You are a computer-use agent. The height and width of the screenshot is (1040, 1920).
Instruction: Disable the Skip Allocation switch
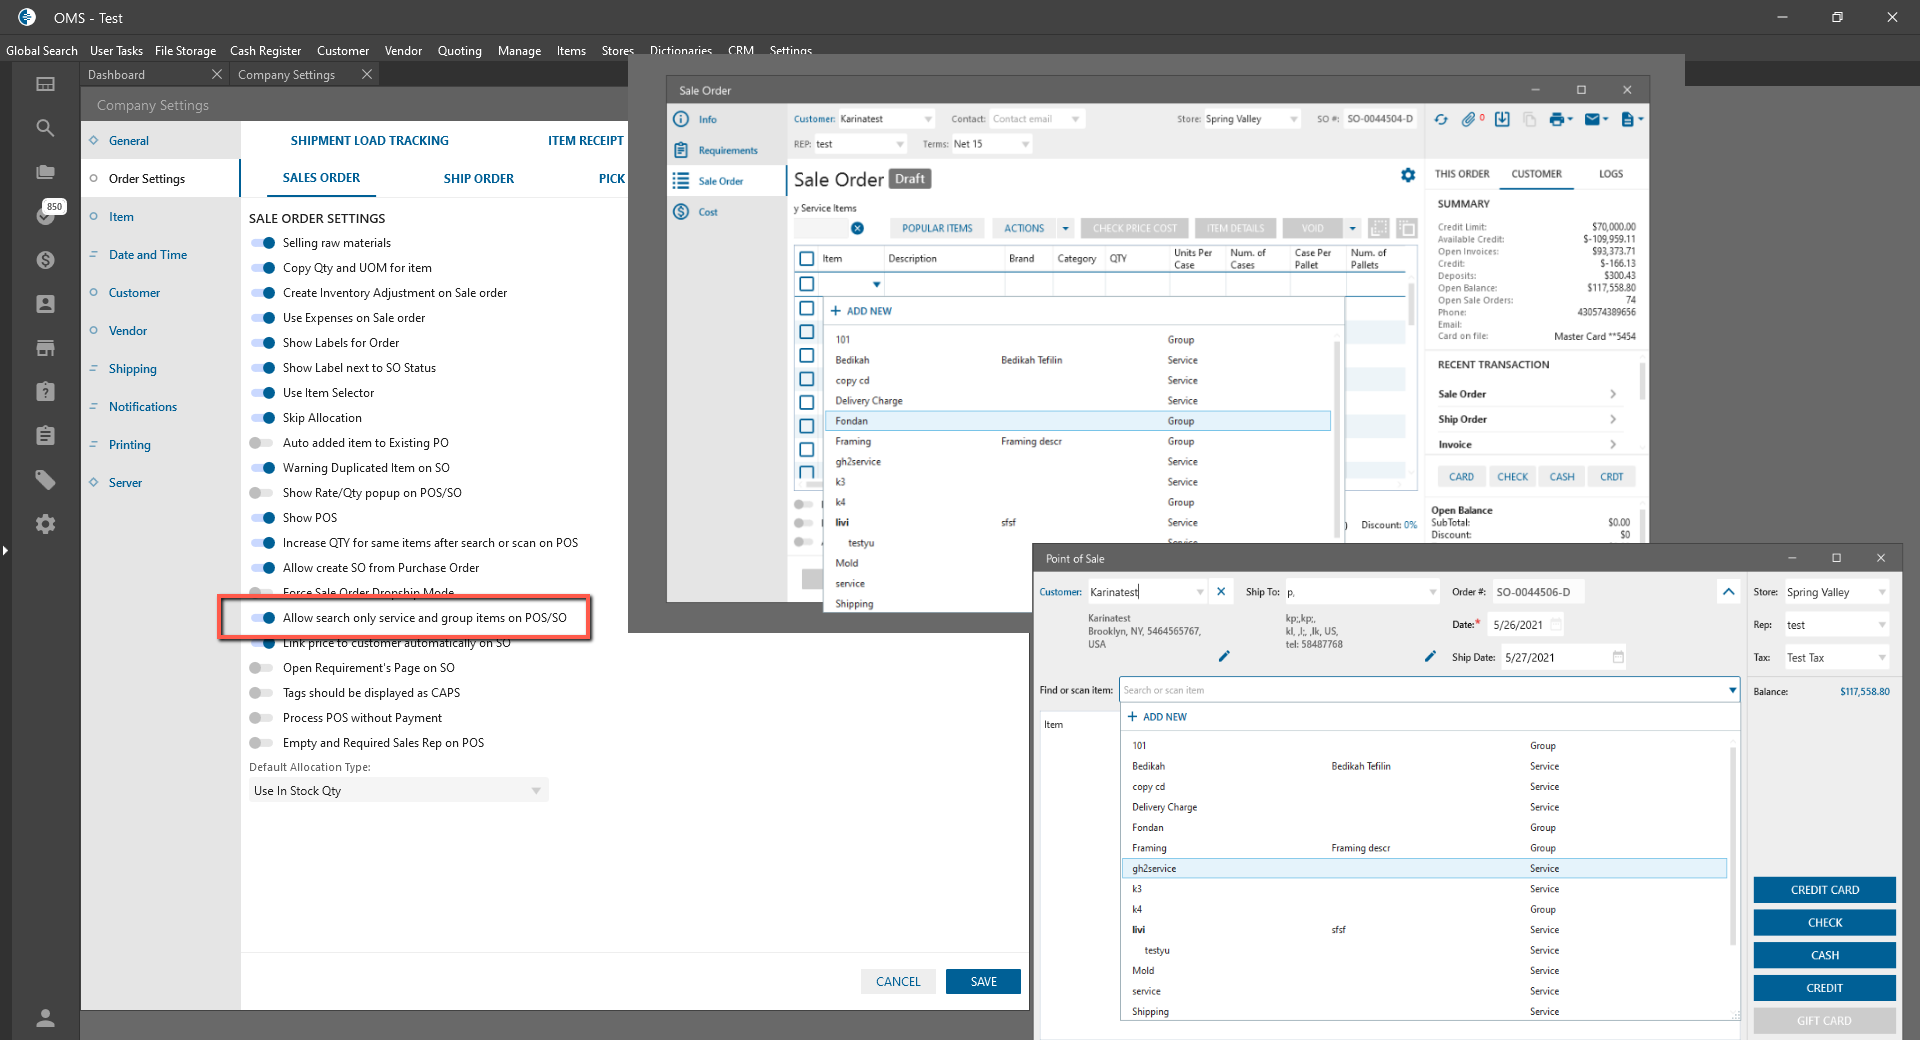coord(262,418)
